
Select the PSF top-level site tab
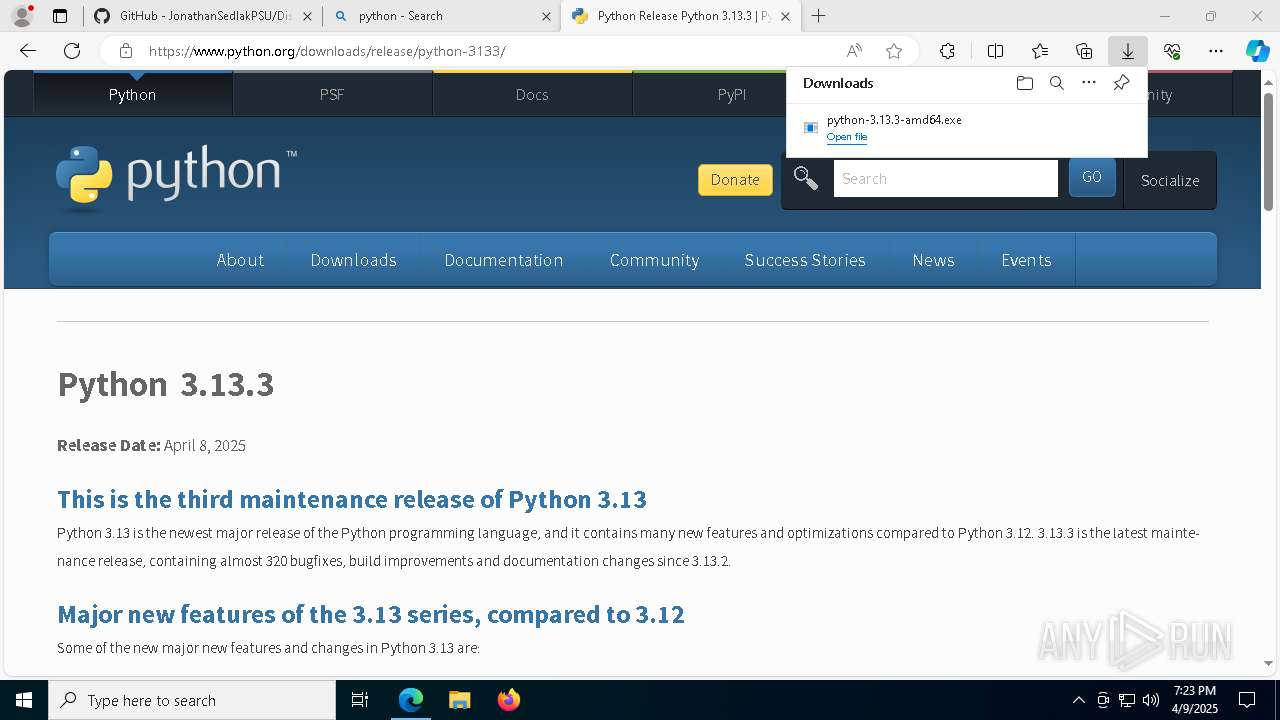coord(332,94)
